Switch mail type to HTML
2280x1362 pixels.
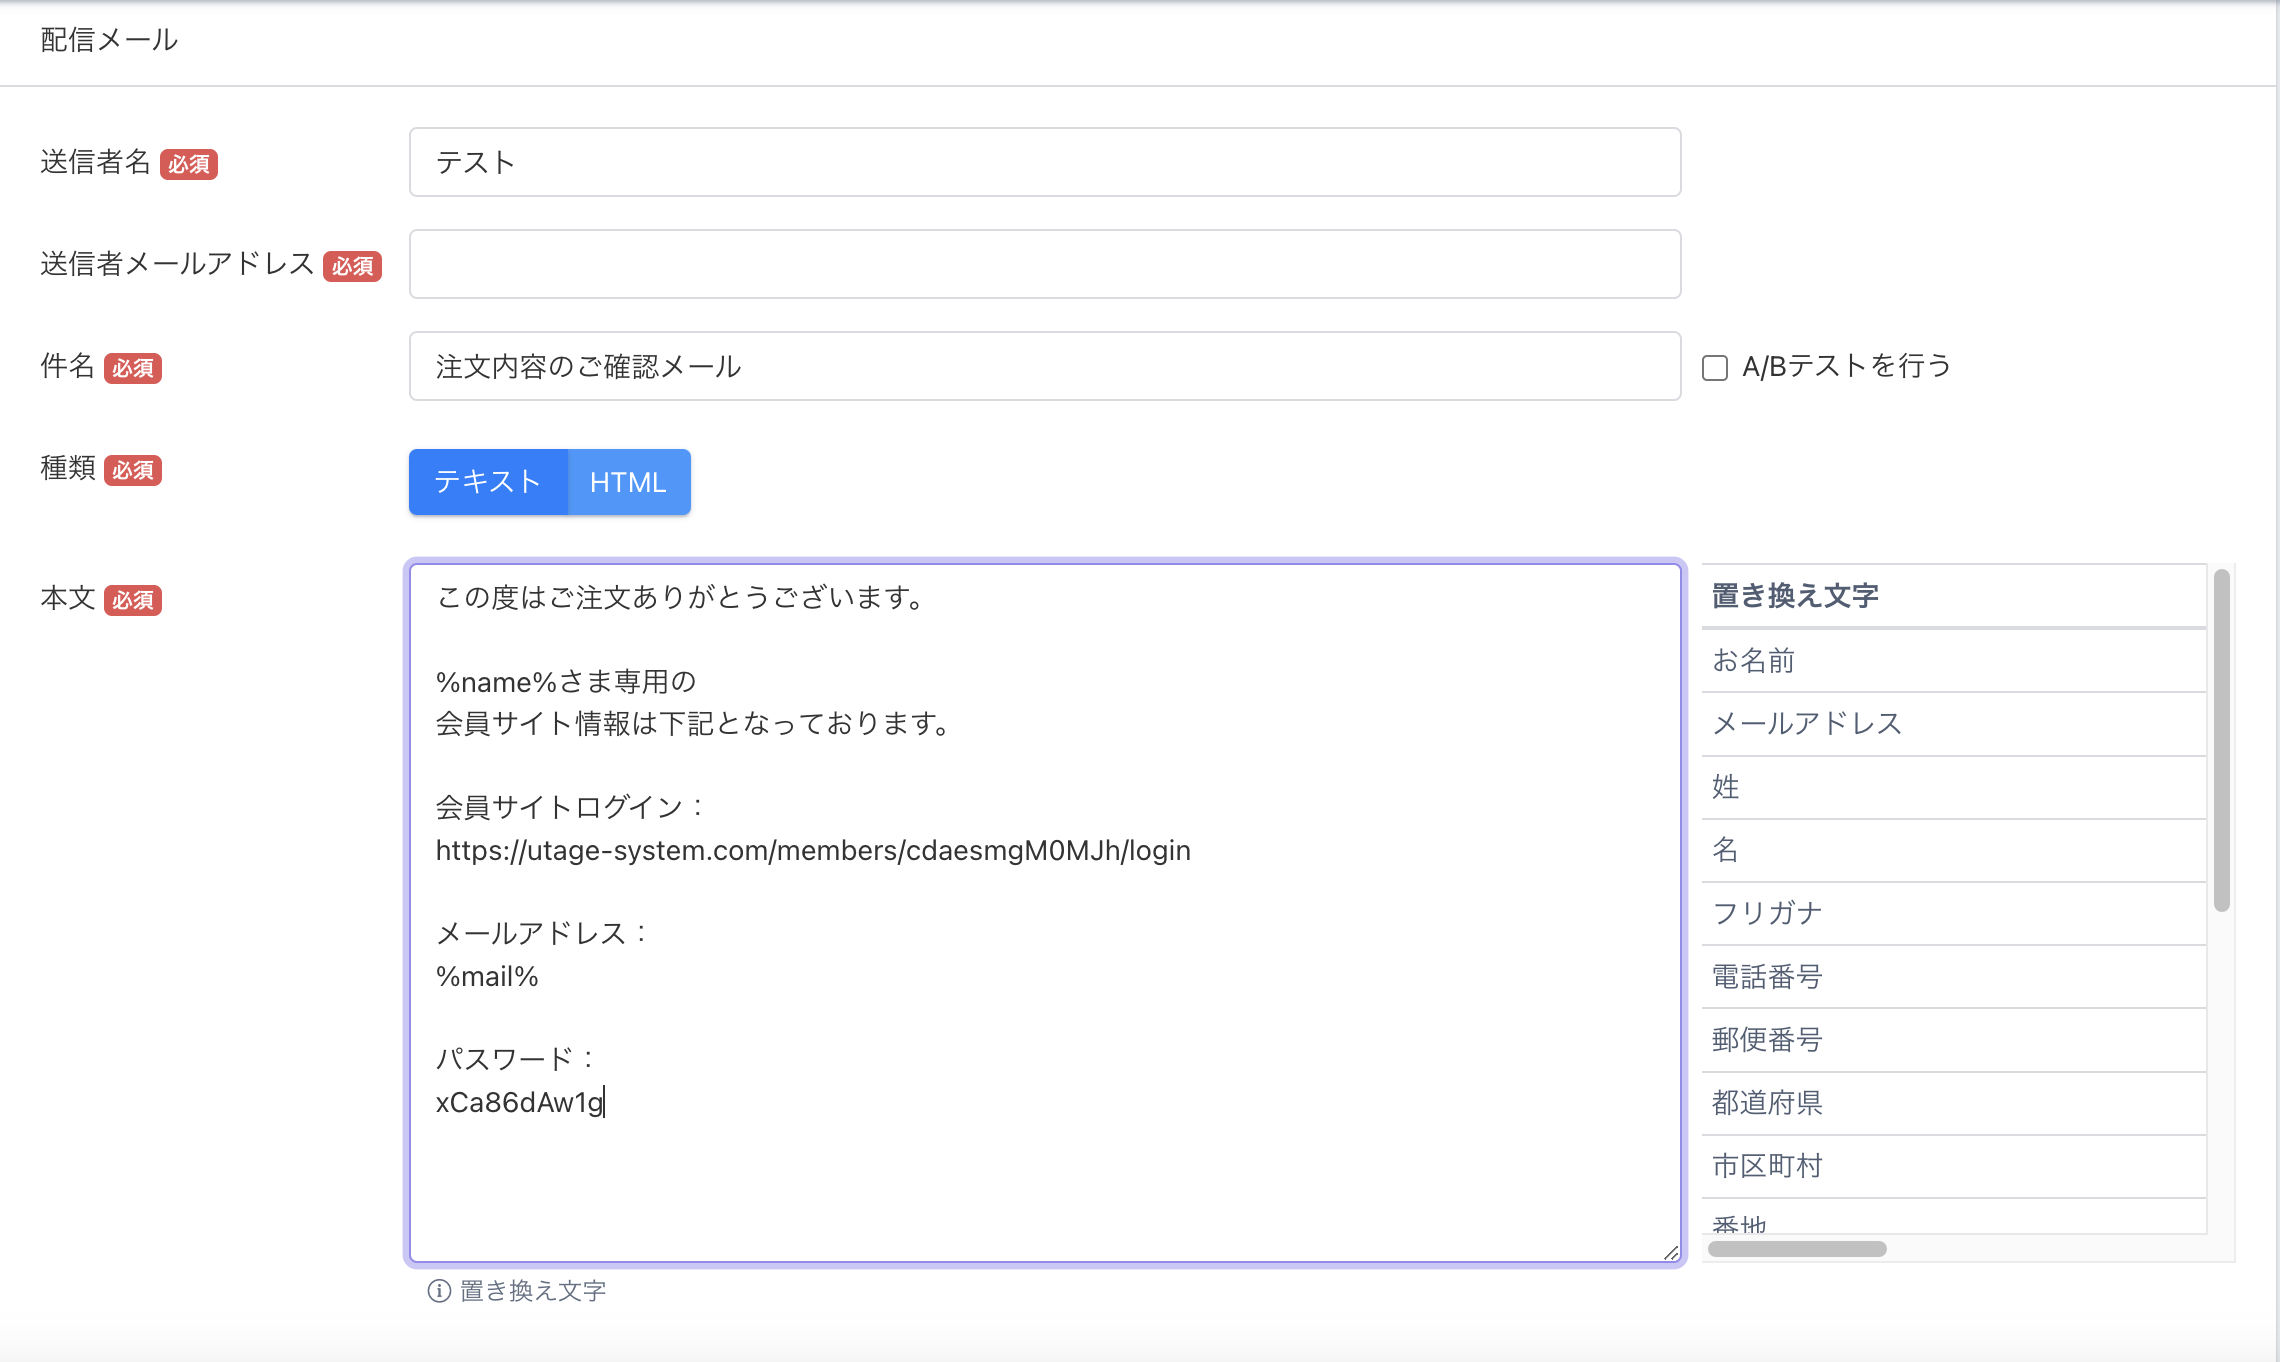(628, 482)
